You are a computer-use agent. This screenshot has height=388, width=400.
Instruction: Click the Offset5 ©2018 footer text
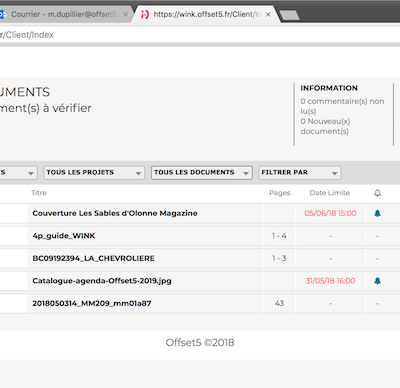[200, 342]
